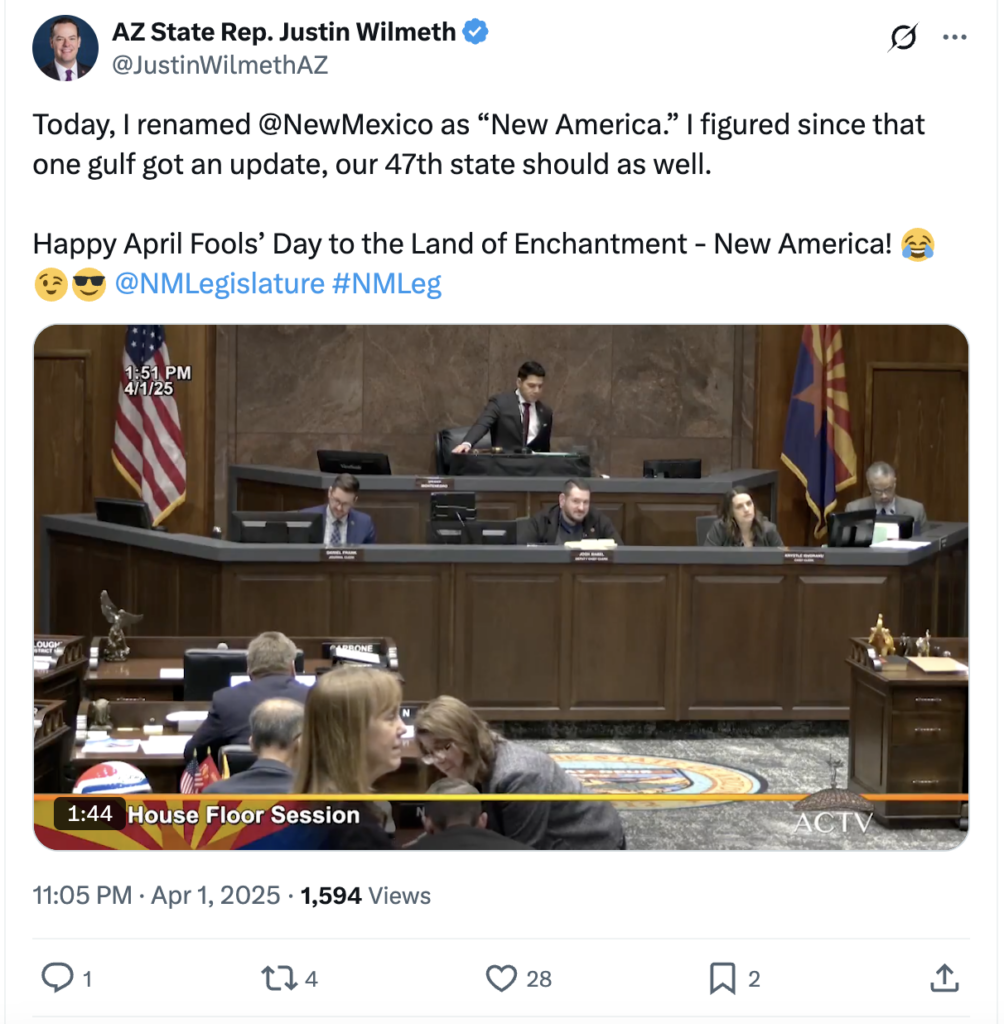View the 1,594 Views analytics
The height and width of the screenshot is (1024, 1004).
coord(365,895)
